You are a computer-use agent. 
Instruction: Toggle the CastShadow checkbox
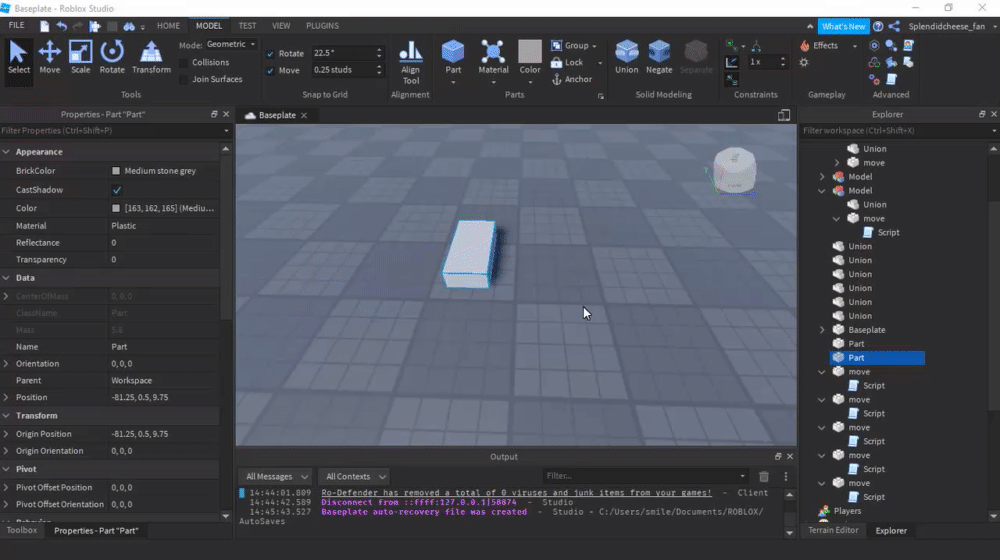click(117, 190)
